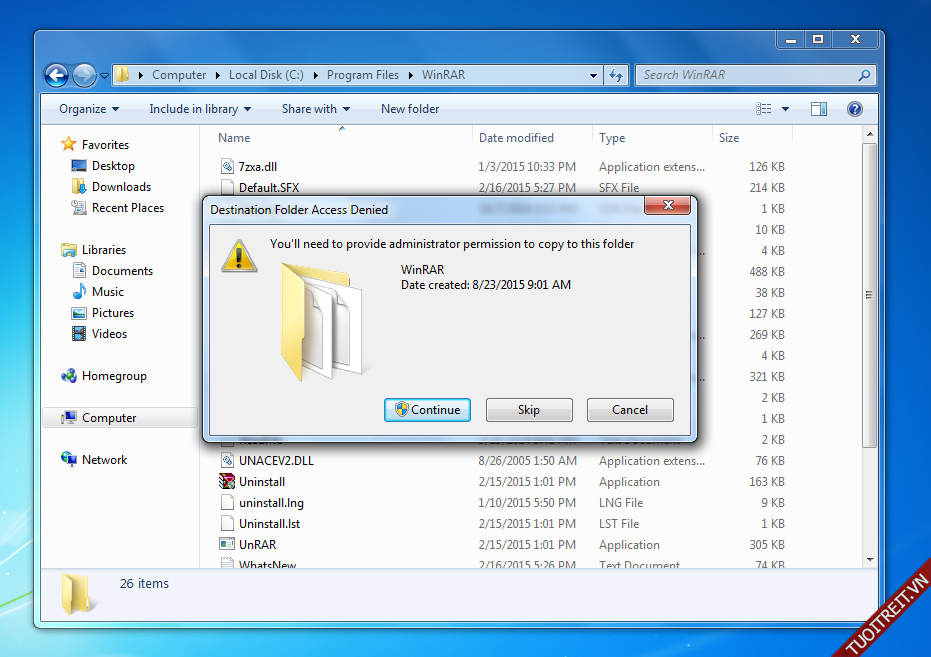
Task: Select Desktop in Favorites
Action: (x=113, y=166)
